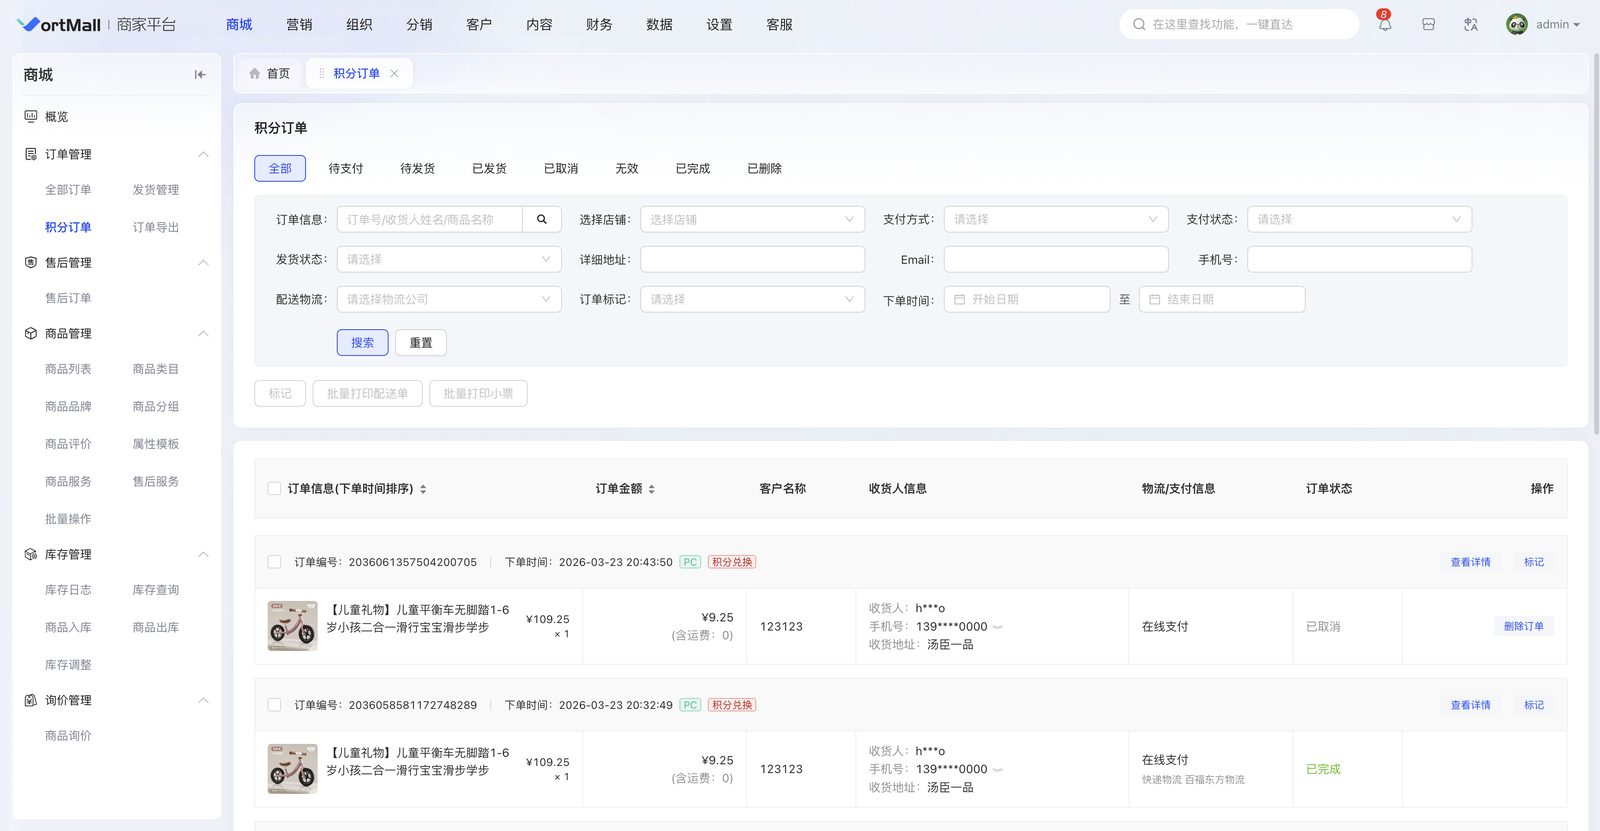Collapse the sidebar with the fold icon
Viewport: 1600px width, 831px height.
(200, 75)
